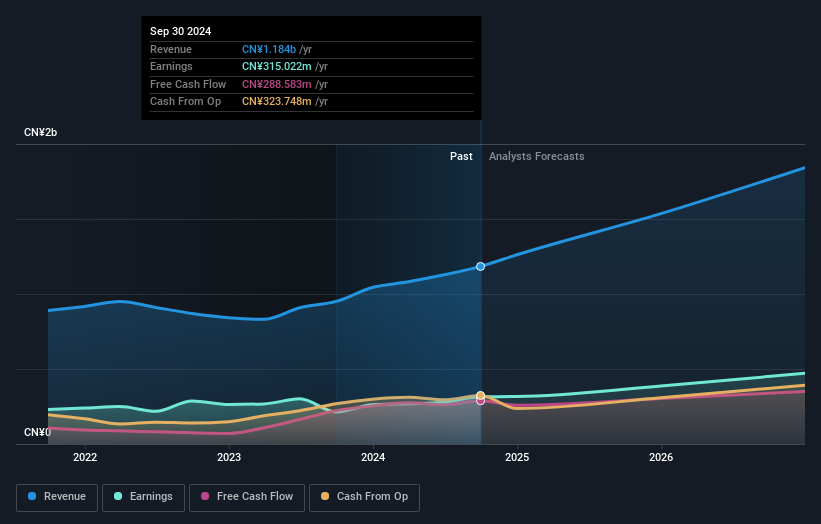This screenshot has height=524, width=821.
Task: Select the CN¥288.583m free cash flow value
Action: tap(284, 84)
